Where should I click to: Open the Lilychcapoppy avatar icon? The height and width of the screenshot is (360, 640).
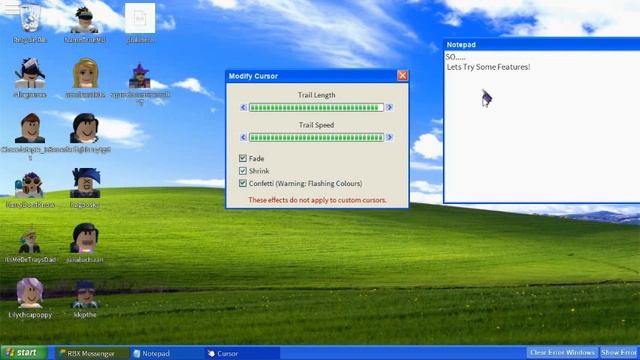pos(30,293)
